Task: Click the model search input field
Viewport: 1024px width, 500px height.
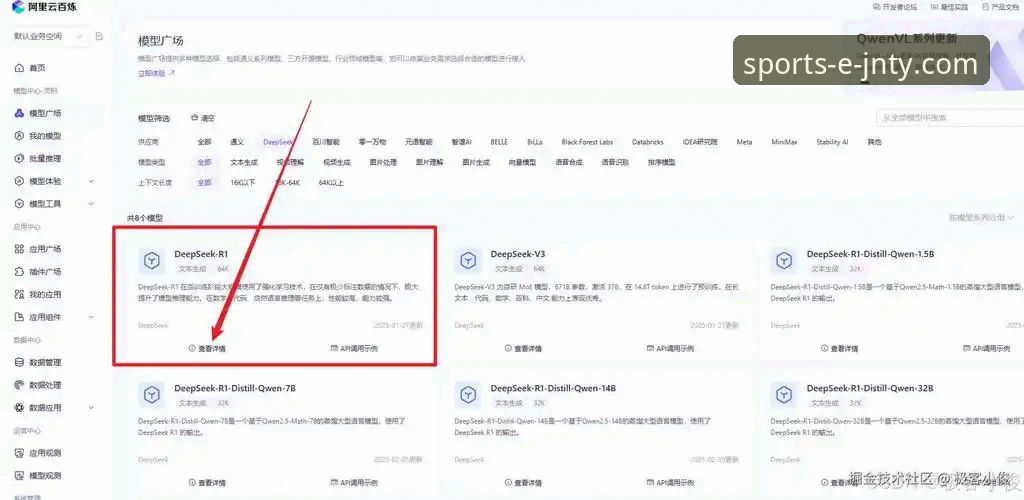Action: tap(950, 118)
